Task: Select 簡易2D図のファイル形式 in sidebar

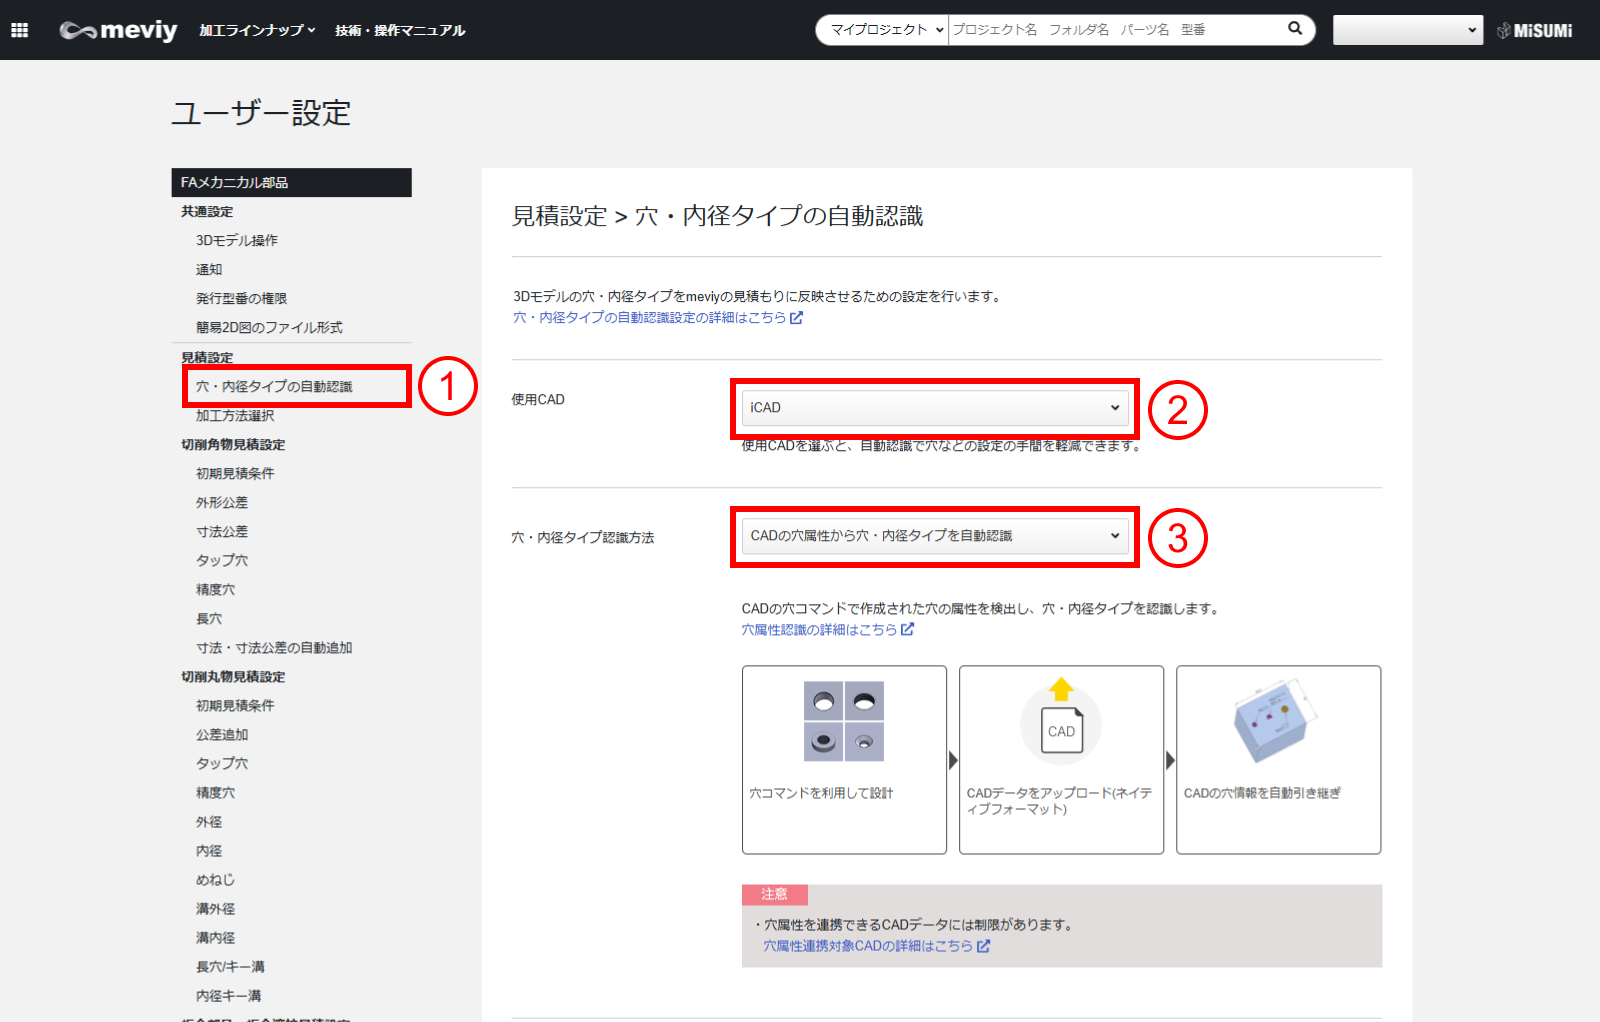Action: coord(269,328)
